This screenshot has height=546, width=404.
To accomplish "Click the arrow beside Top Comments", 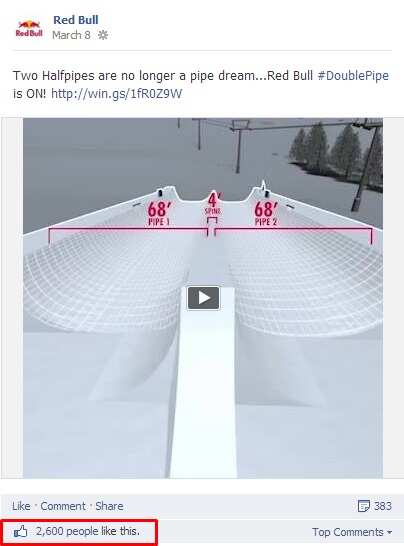I will point(389,532).
